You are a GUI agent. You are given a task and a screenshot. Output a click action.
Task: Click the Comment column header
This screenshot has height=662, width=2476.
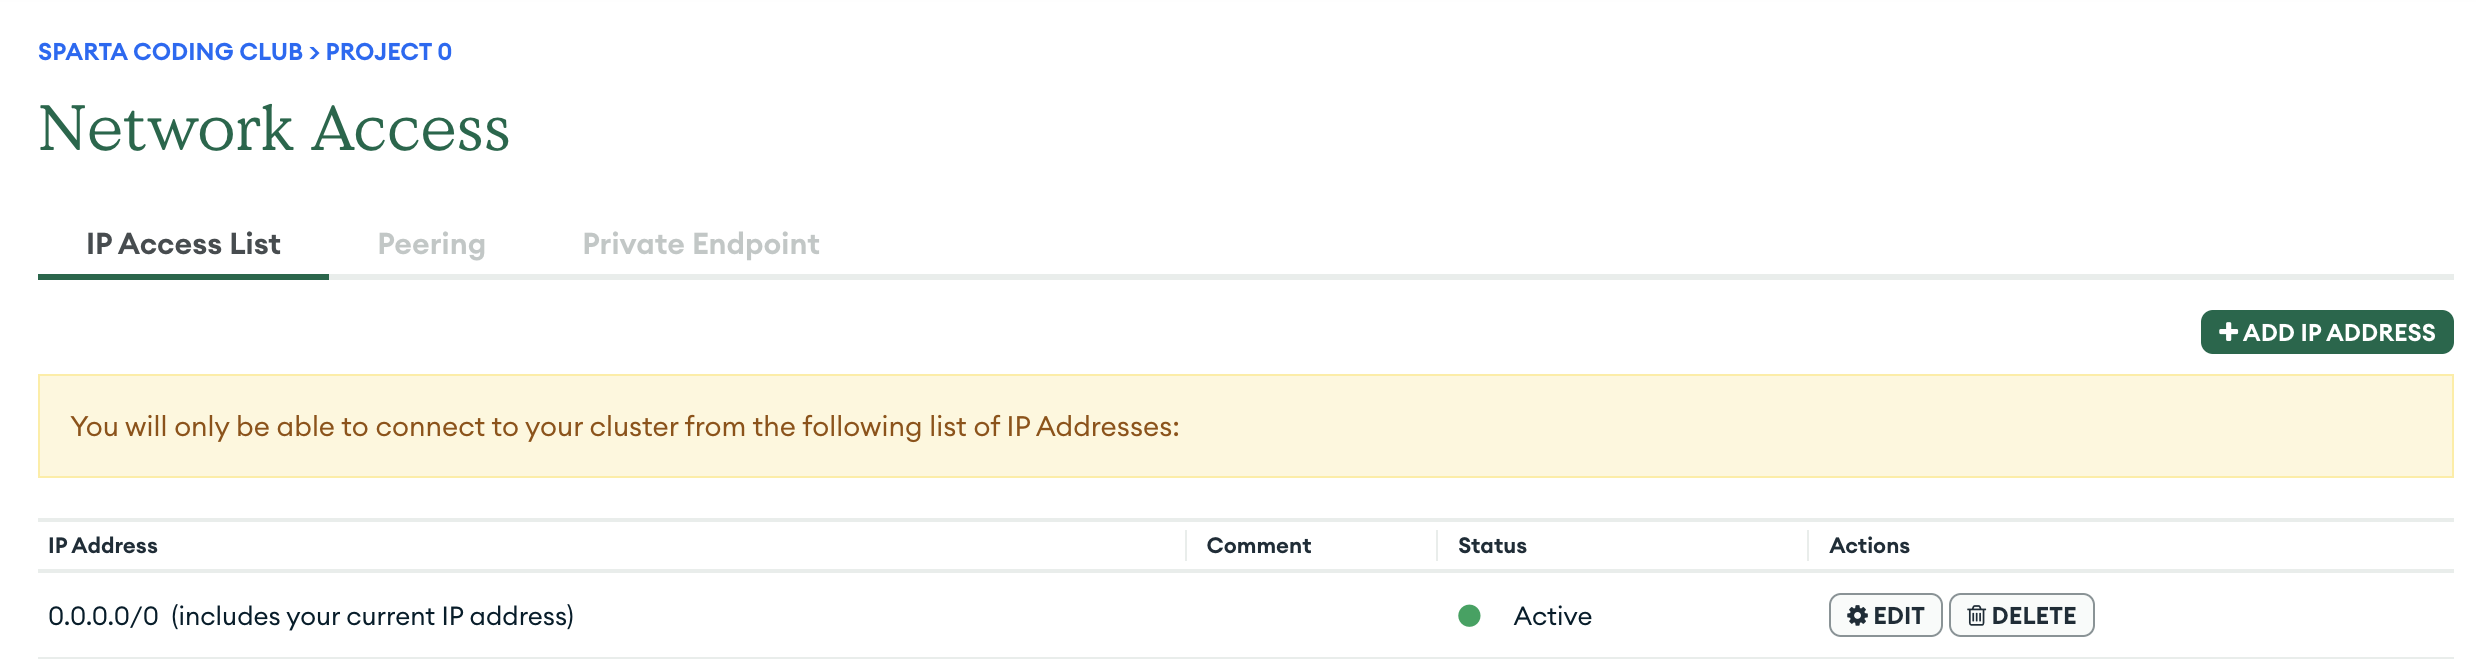point(1258,546)
